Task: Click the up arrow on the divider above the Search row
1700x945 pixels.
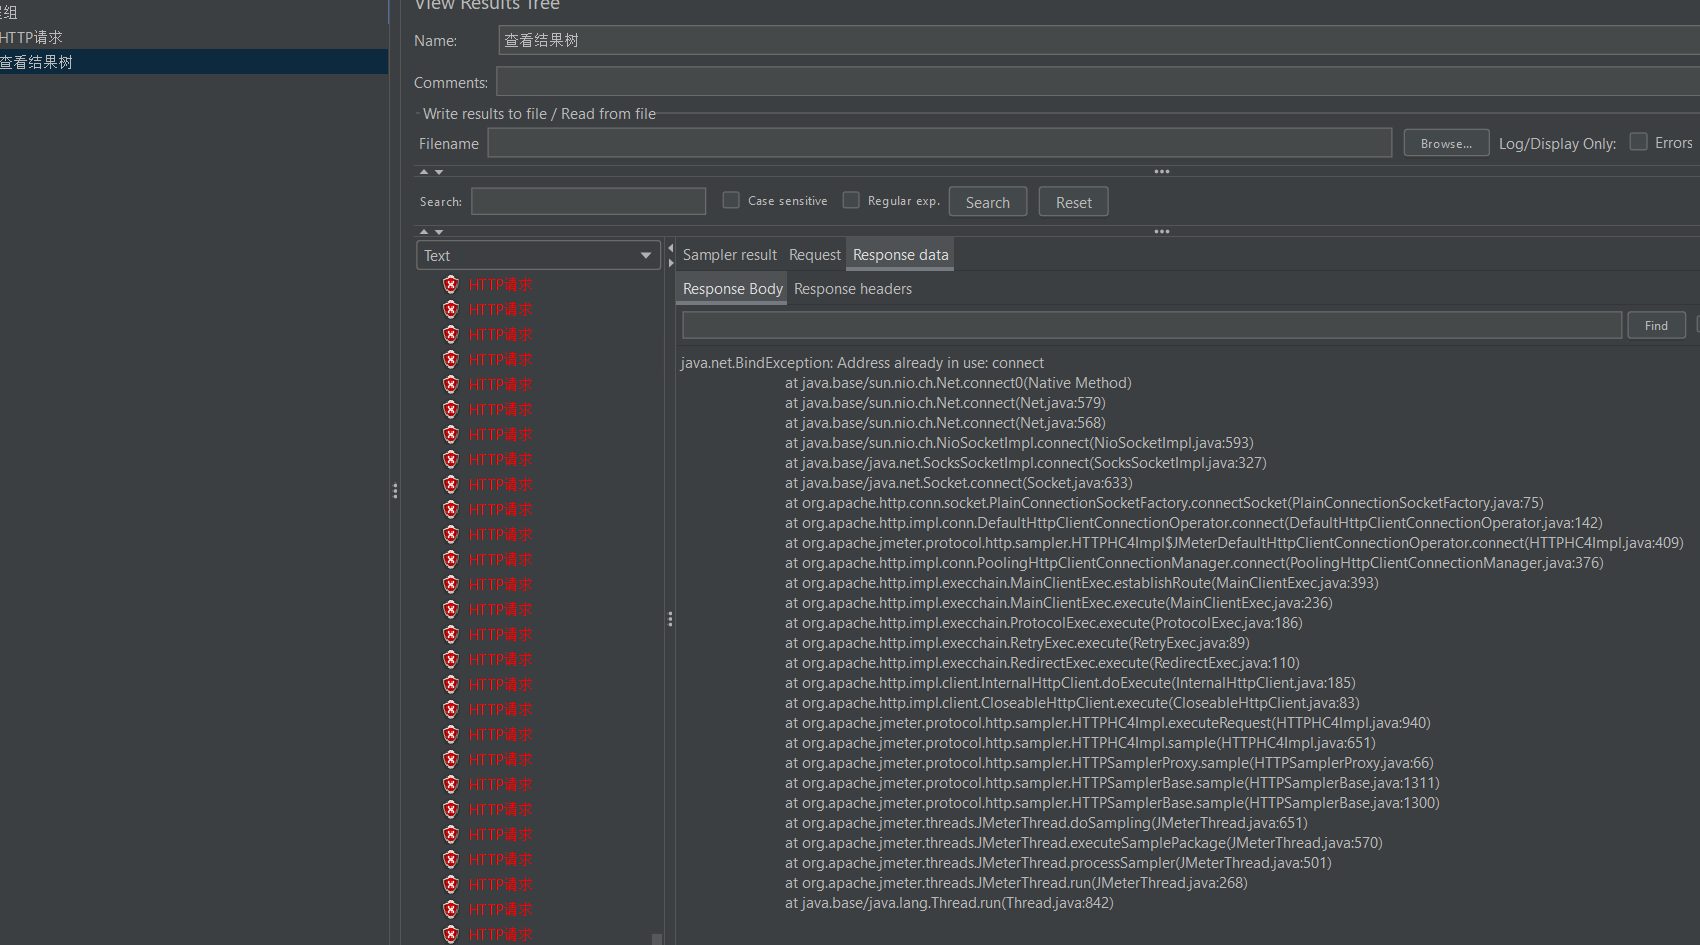Action: click(423, 172)
